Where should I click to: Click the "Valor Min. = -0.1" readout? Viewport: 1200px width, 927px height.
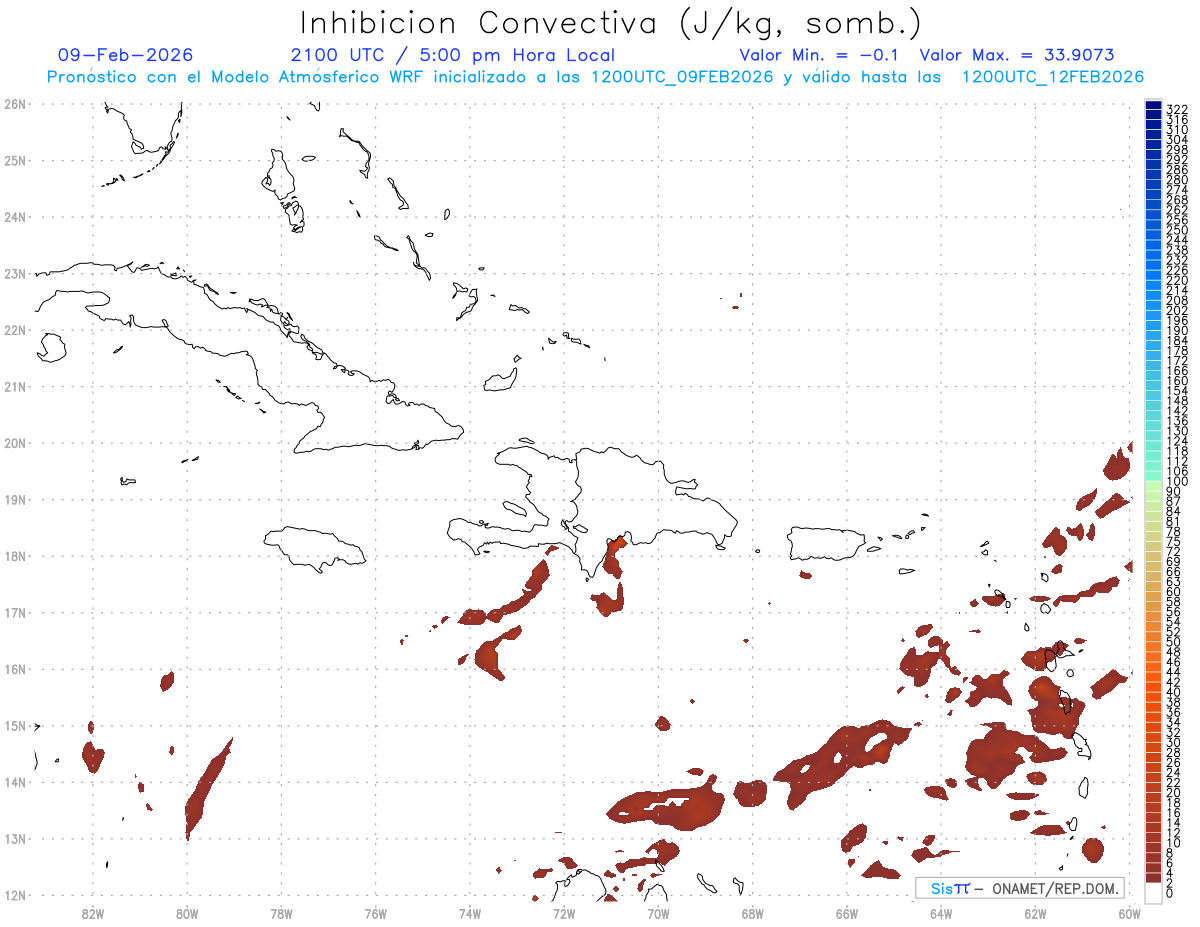click(x=820, y=55)
